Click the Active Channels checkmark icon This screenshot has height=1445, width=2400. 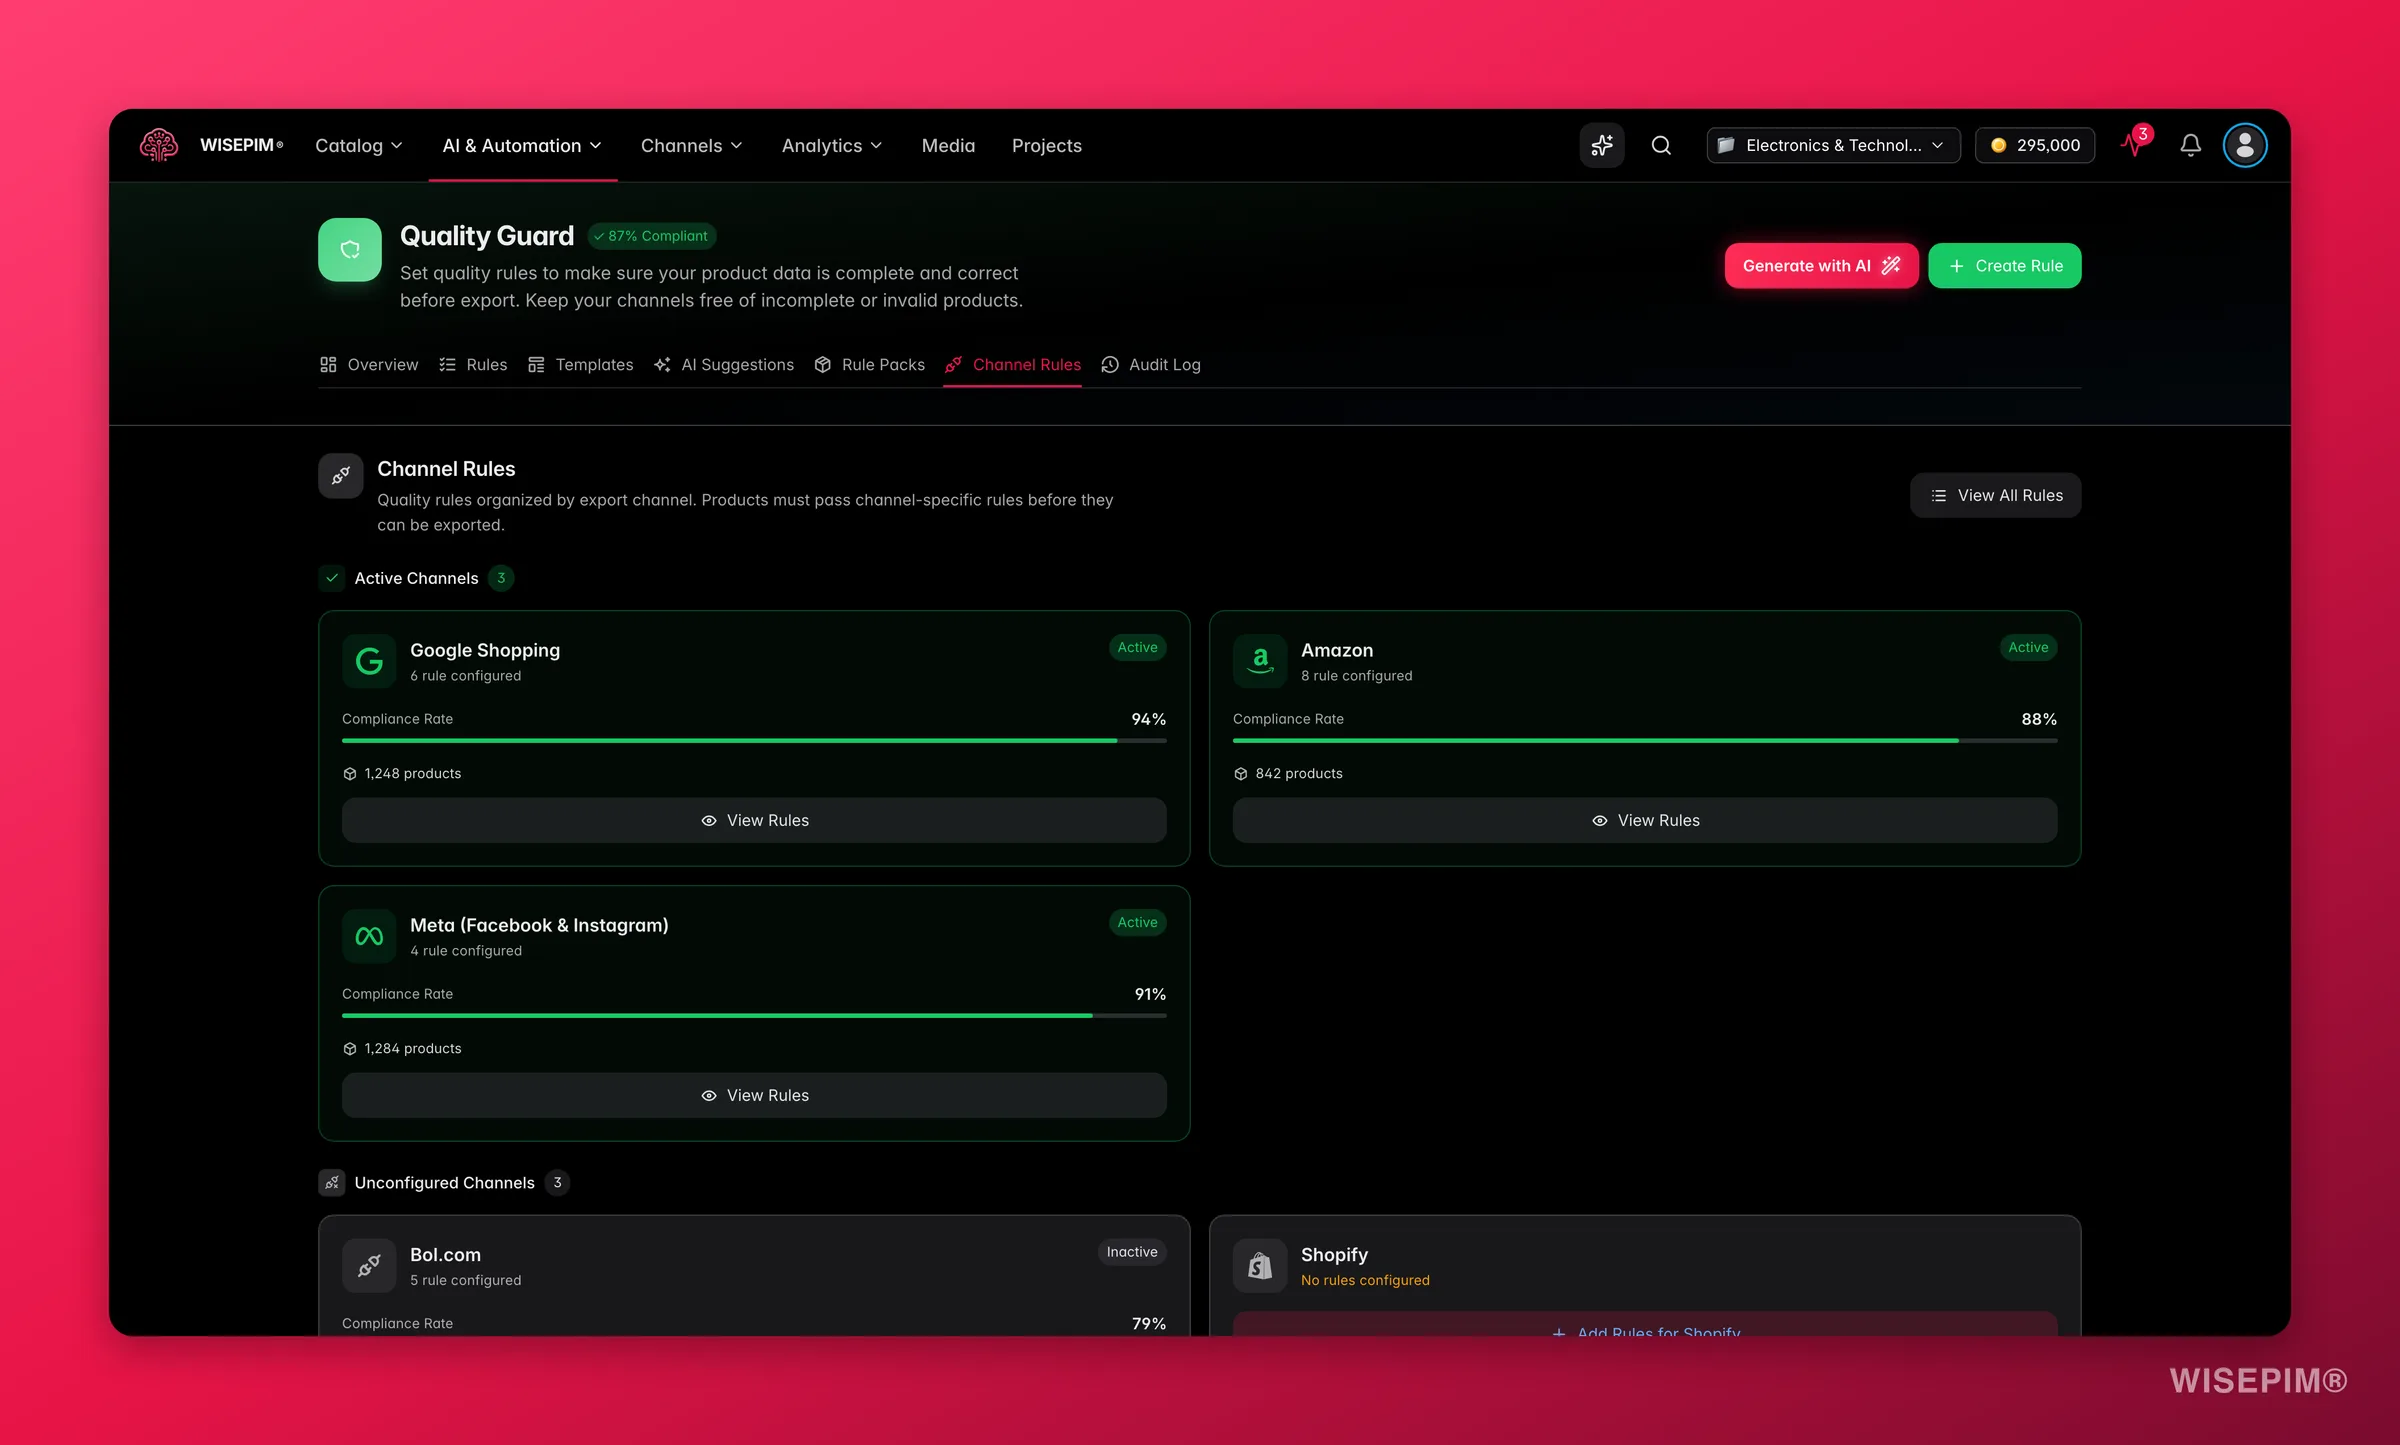point(332,578)
